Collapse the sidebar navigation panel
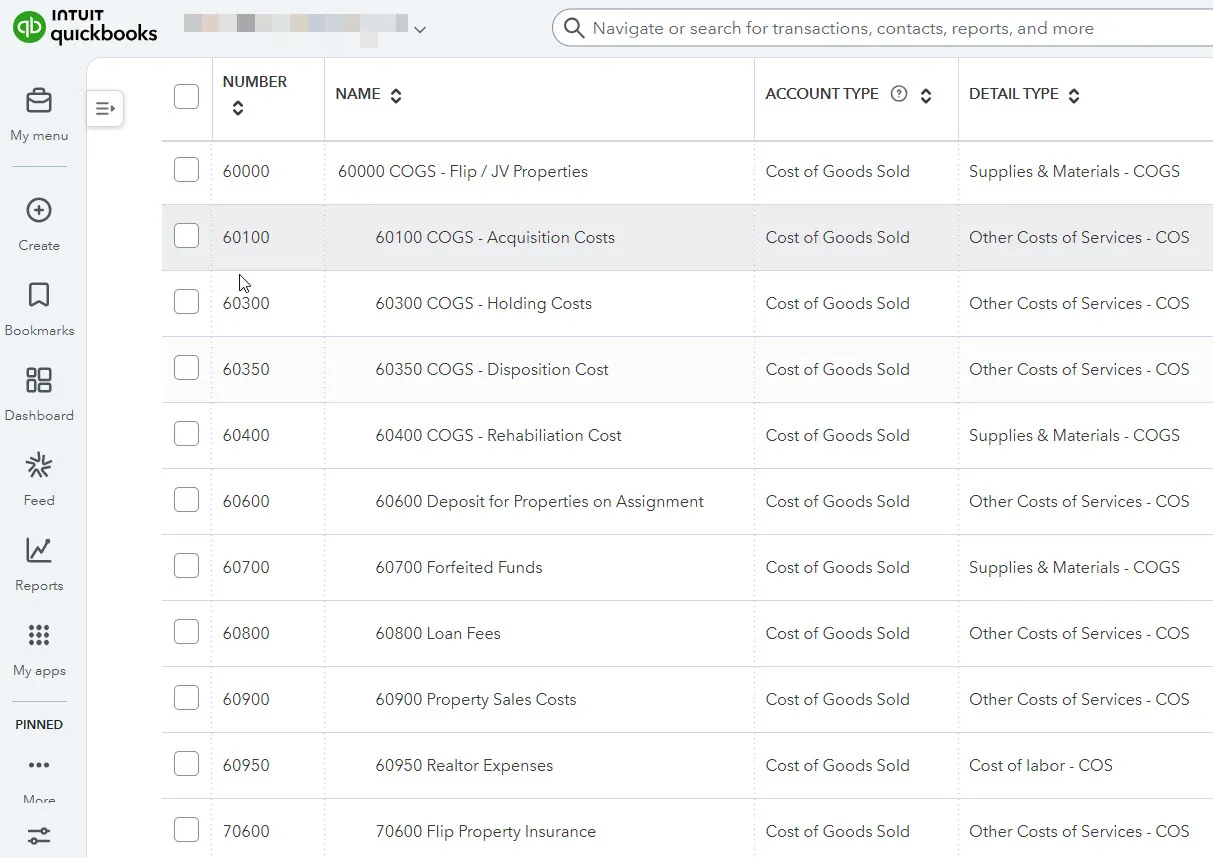Viewport: 1213px width, 858px height. [x=105, y=109]
